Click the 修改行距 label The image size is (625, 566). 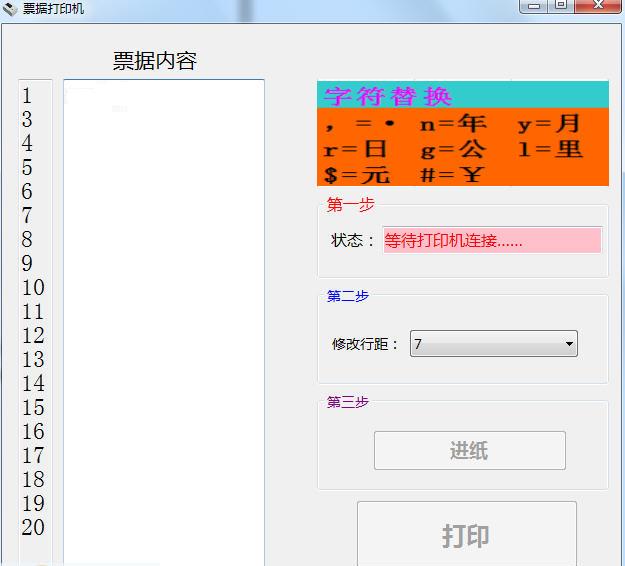pyautogui.click(x=364, y=344)
